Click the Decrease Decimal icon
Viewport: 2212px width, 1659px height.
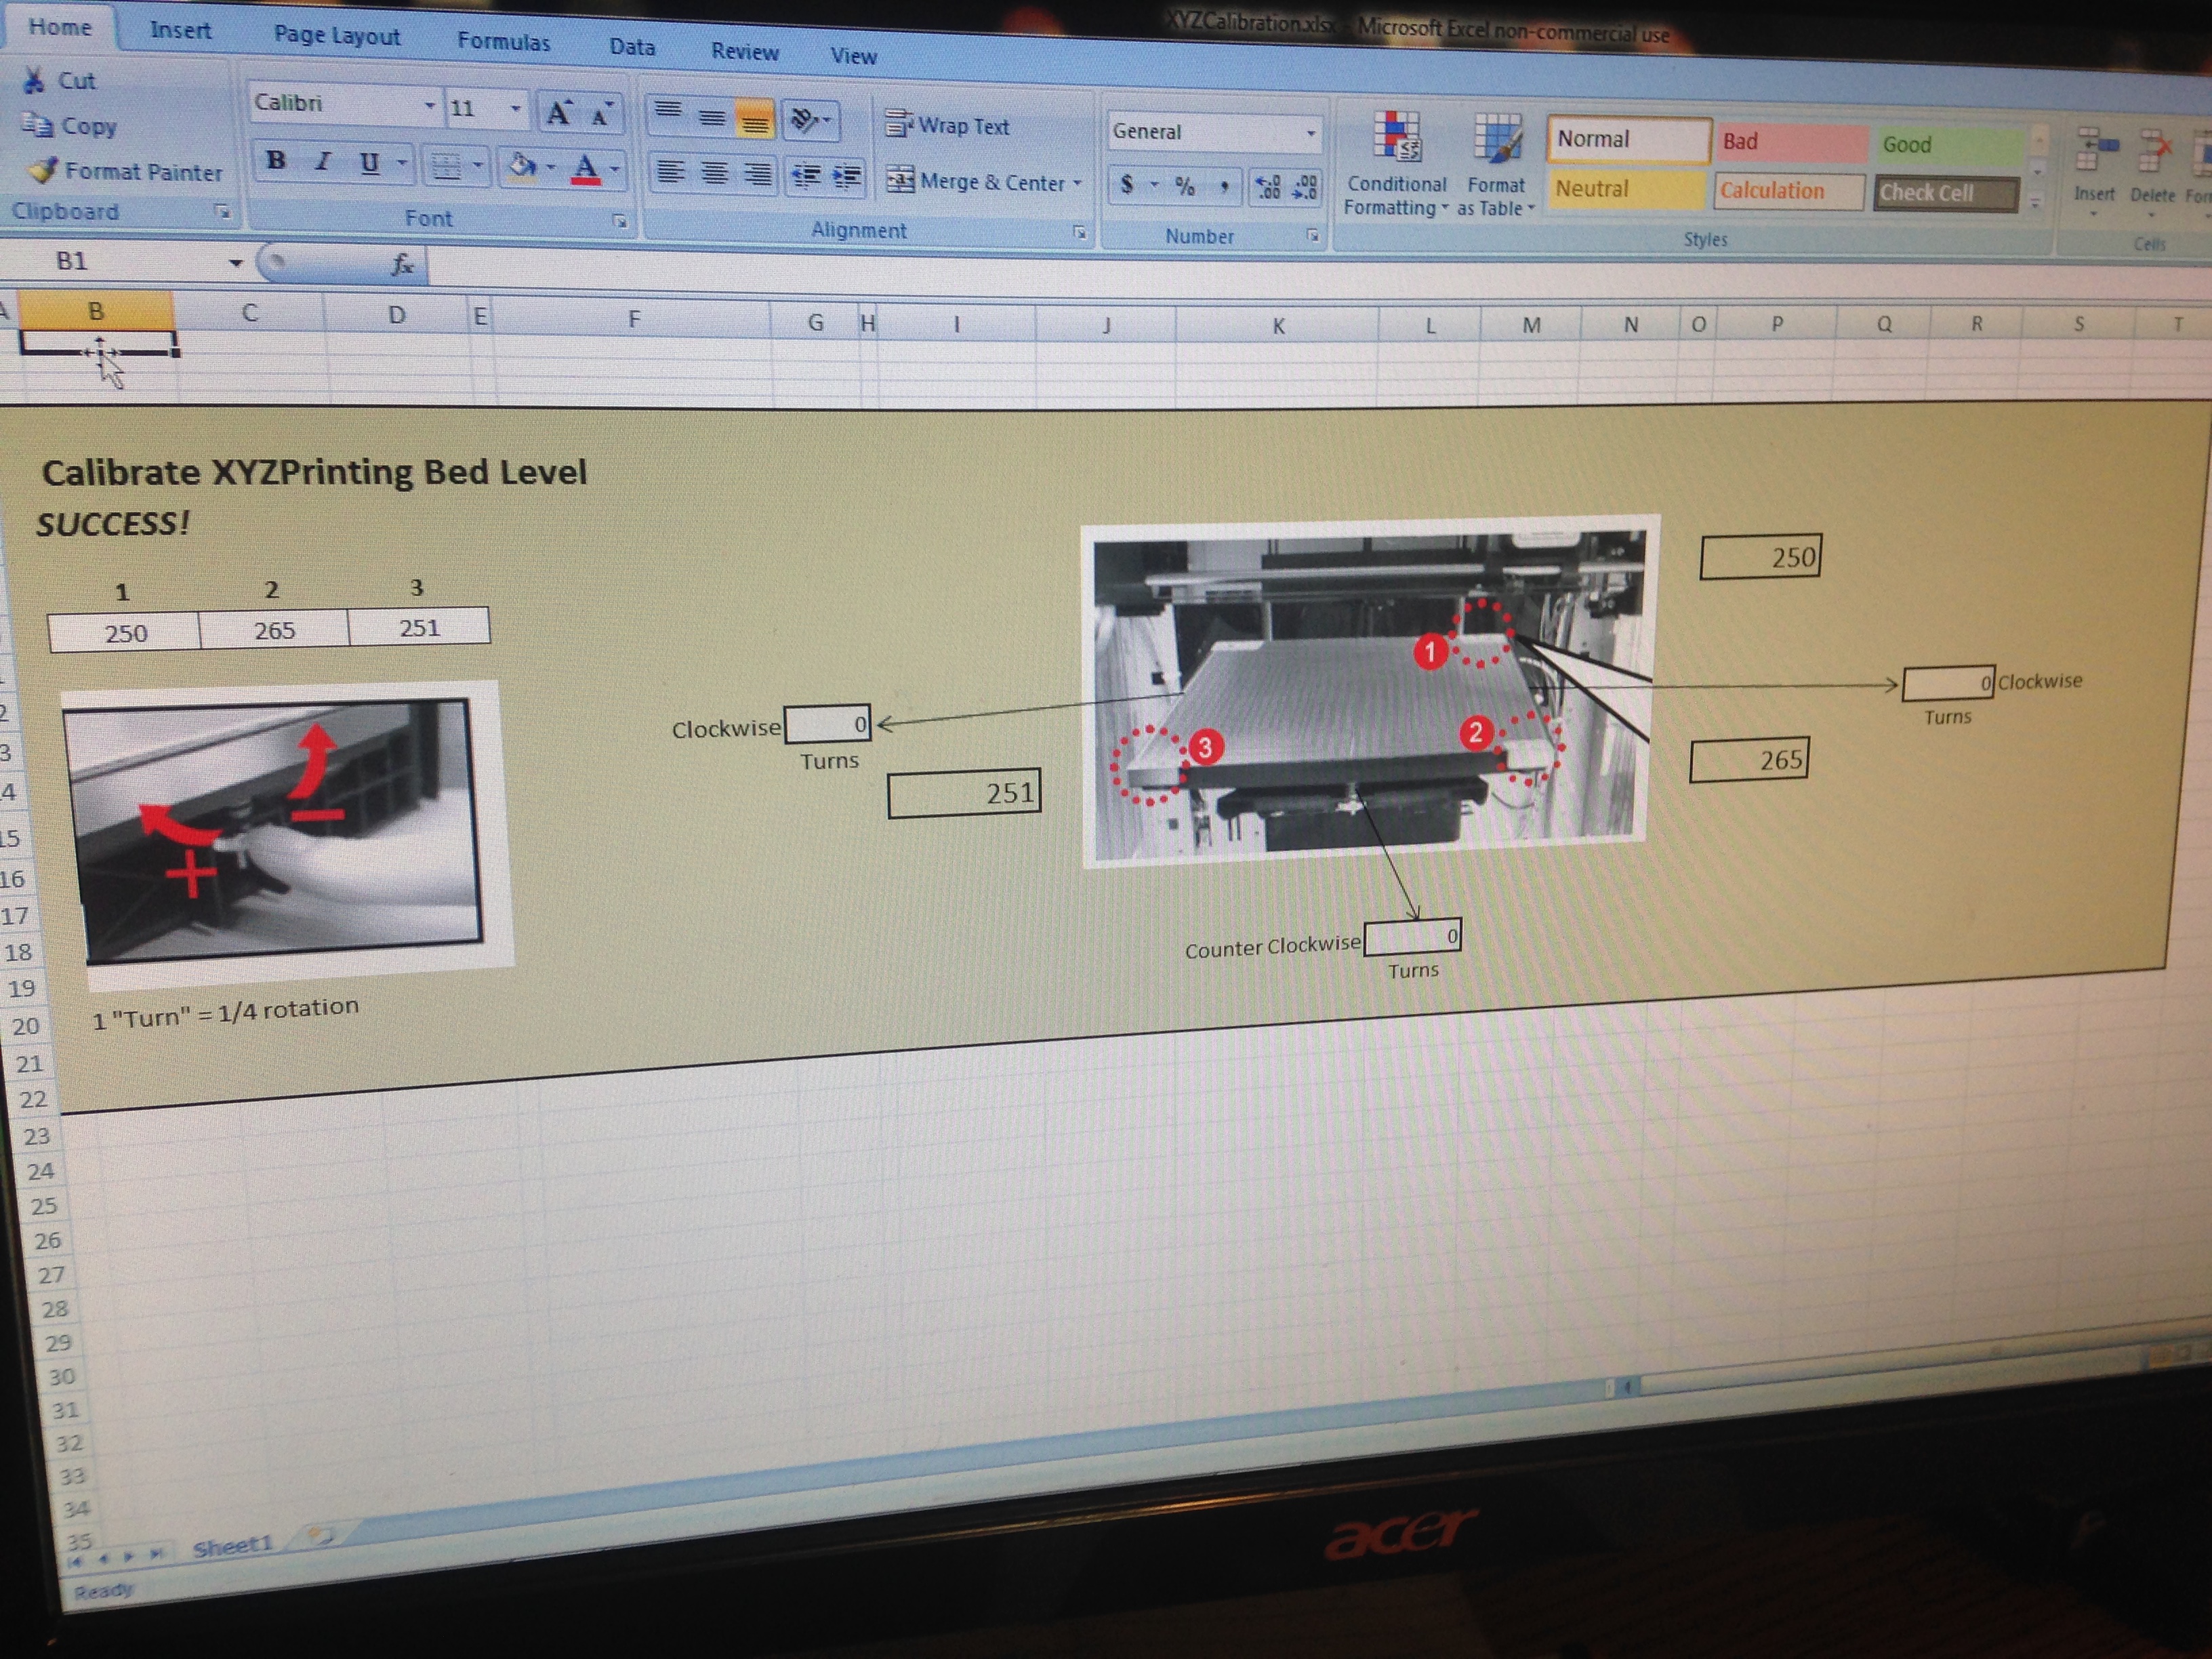click(x=1304, y=188)
